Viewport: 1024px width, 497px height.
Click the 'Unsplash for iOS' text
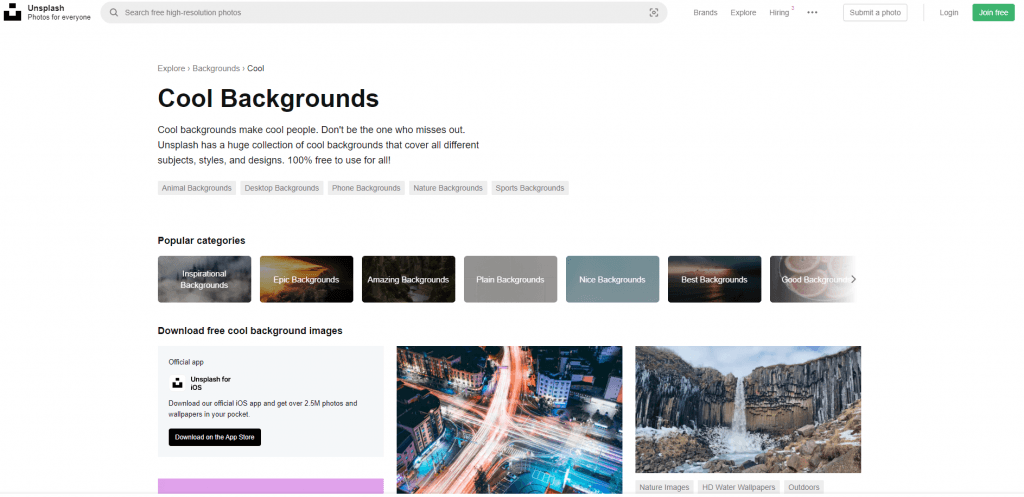[x=210, y=383]
